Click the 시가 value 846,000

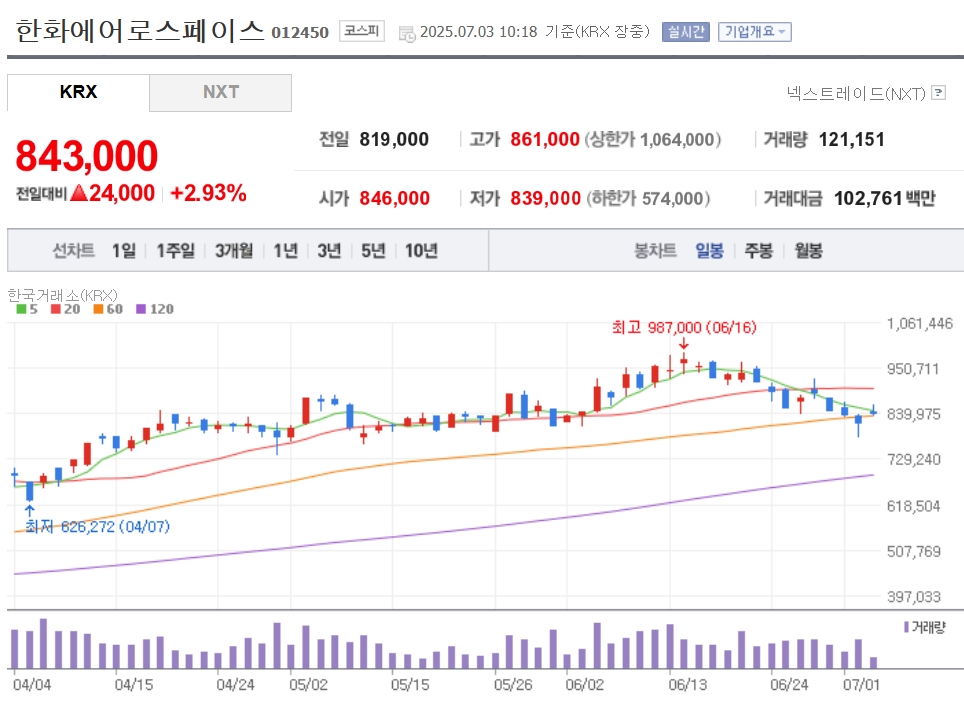pos(395,199)
